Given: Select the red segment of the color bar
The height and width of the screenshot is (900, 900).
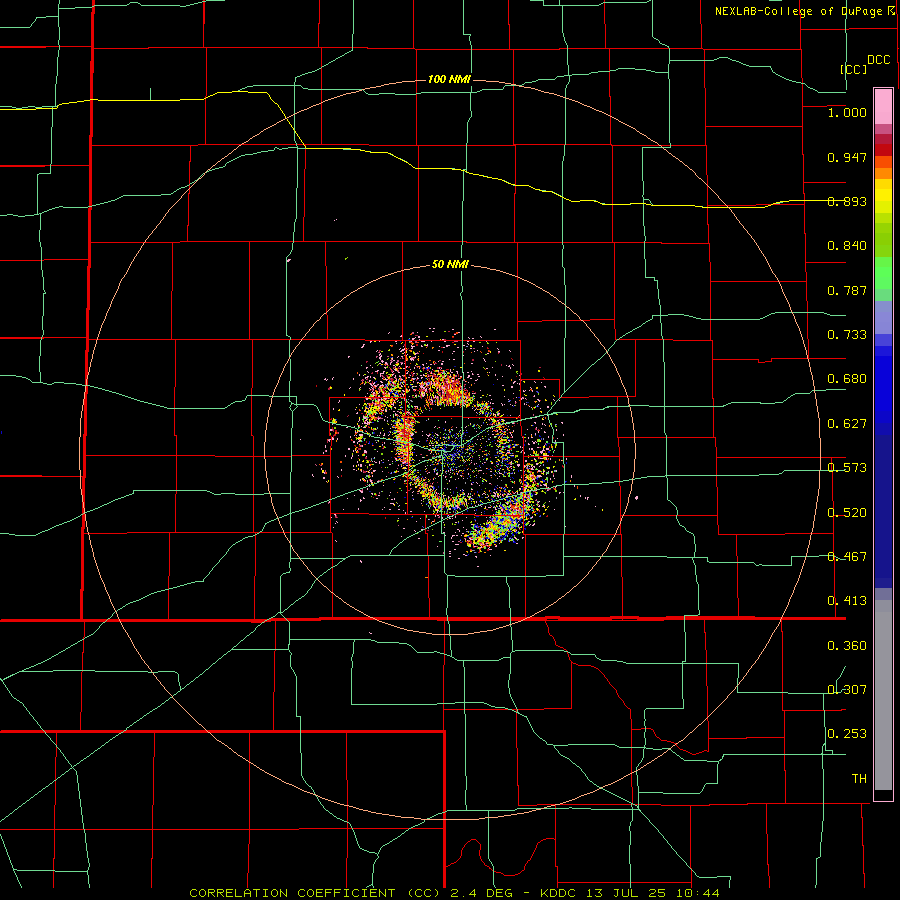Looking at the screenshot, I should point(883,150).
